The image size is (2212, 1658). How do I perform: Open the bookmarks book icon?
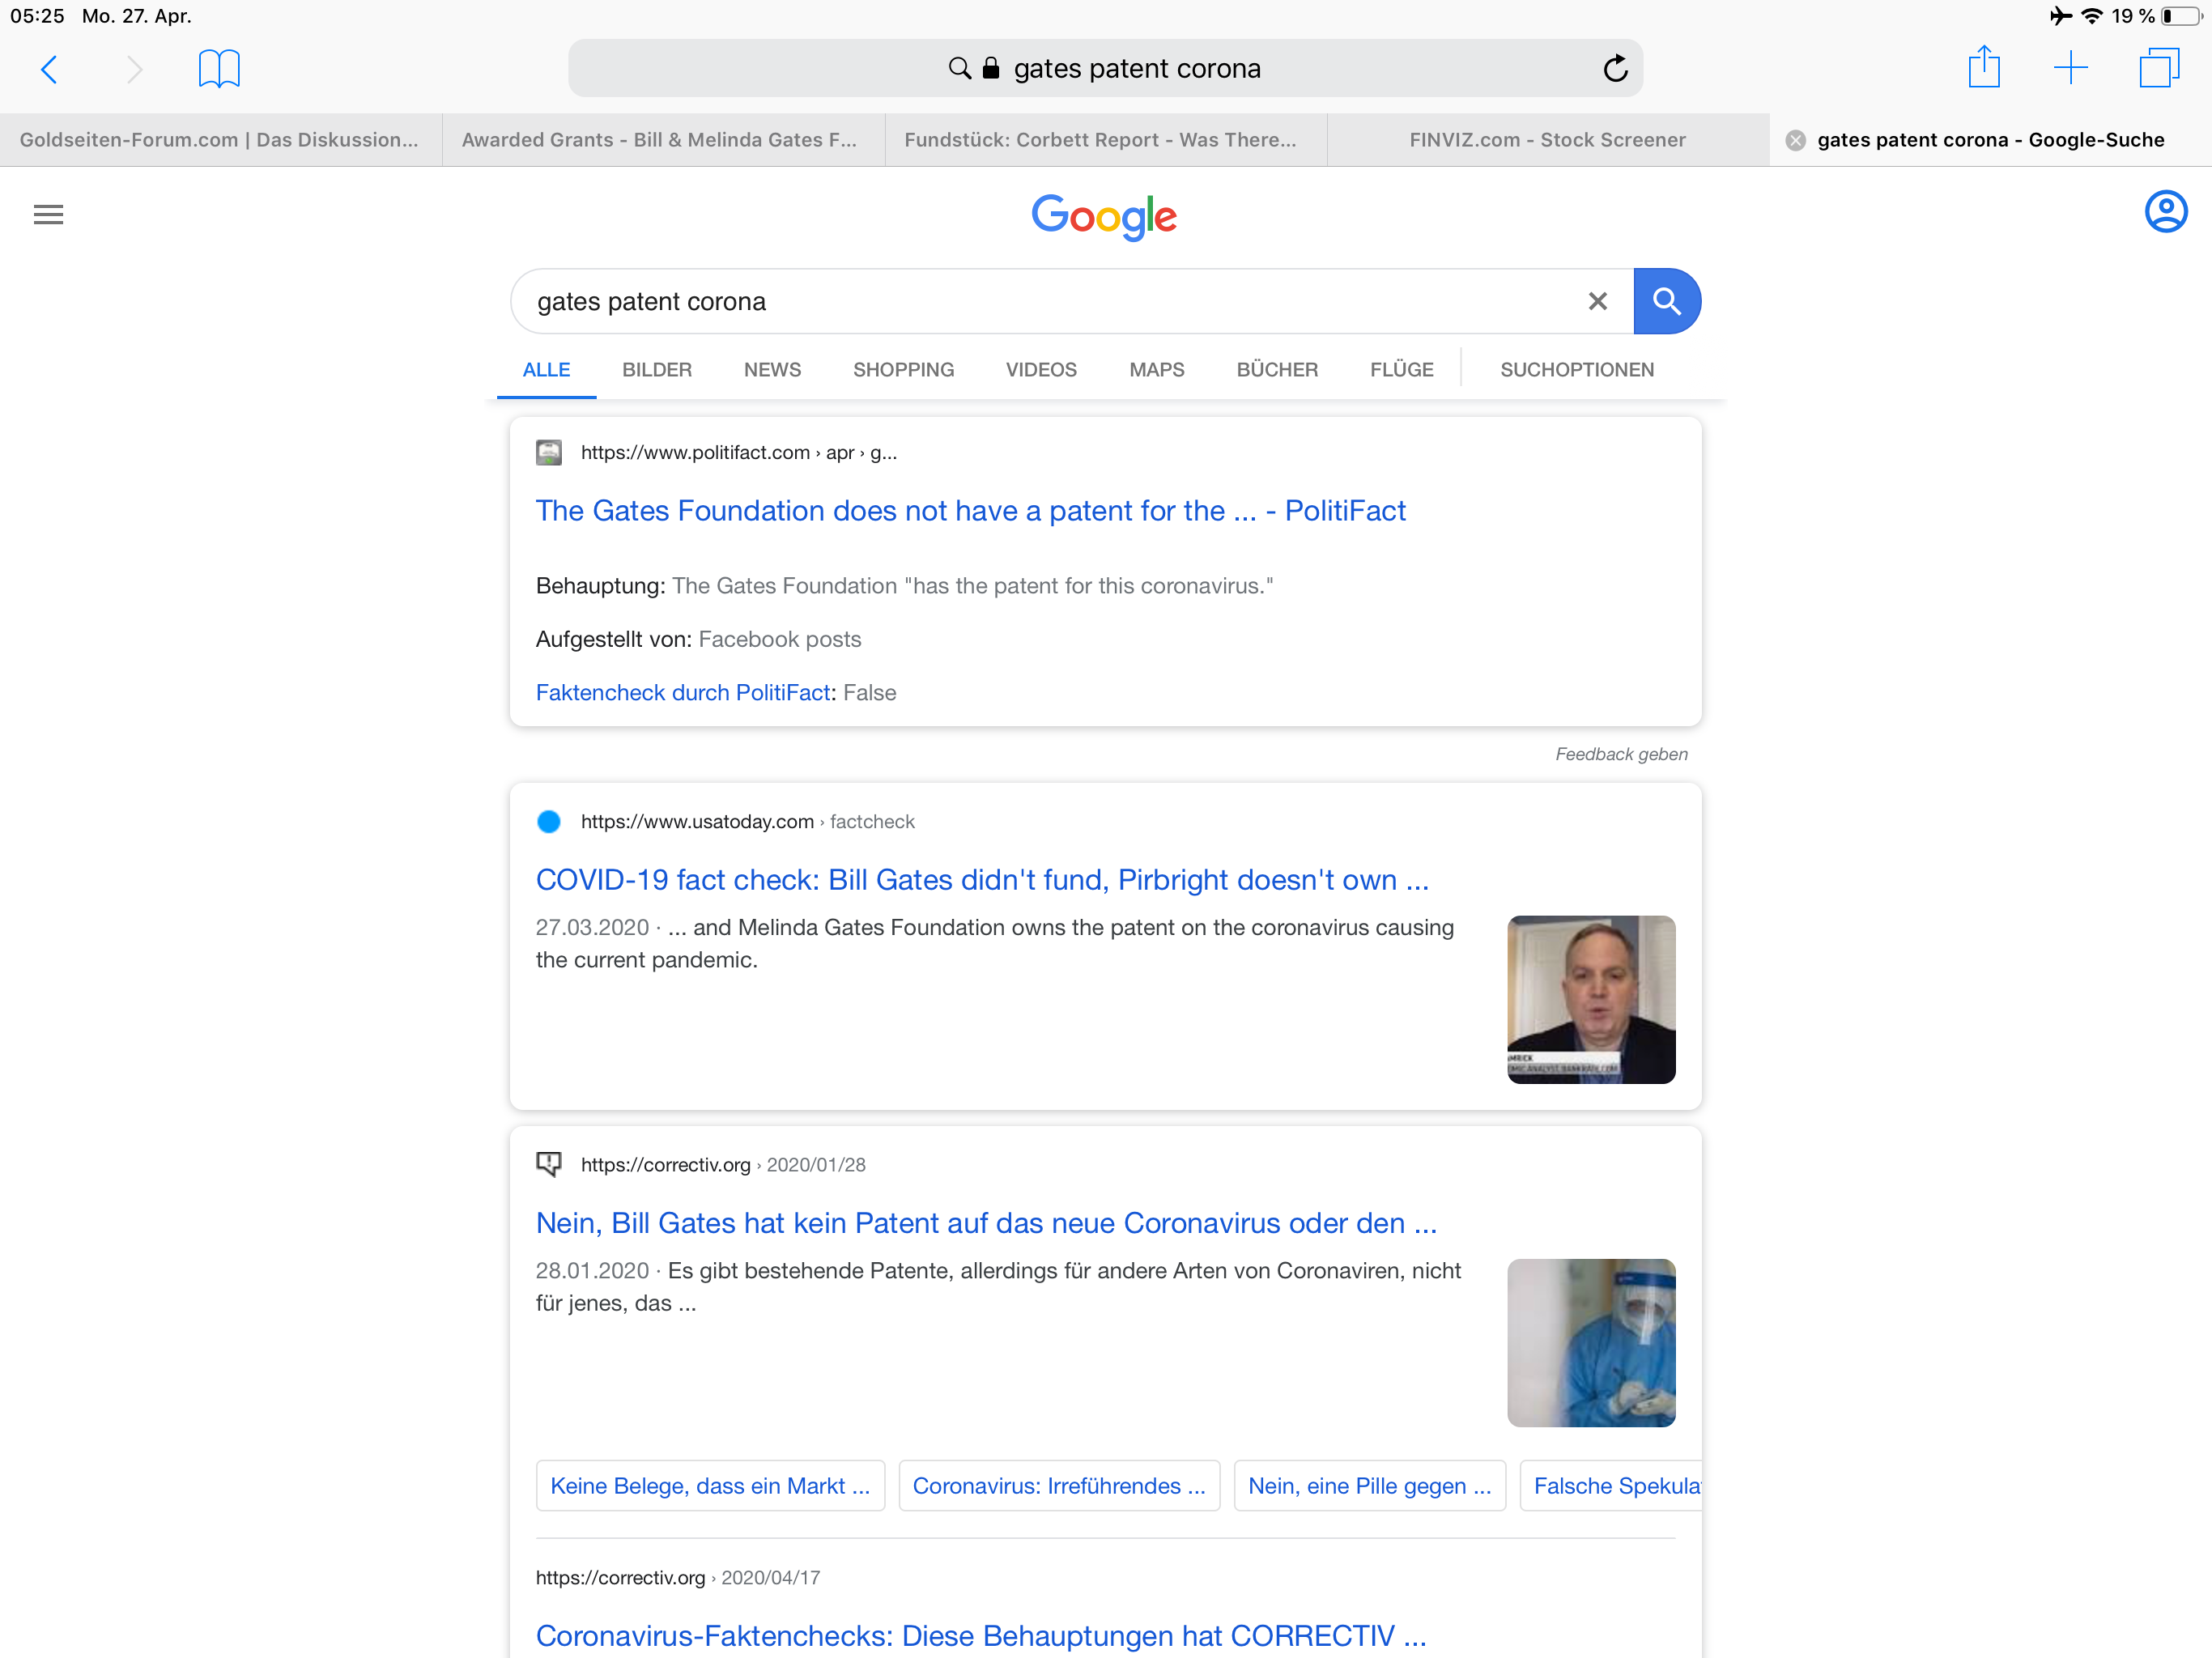click(219, 69)
